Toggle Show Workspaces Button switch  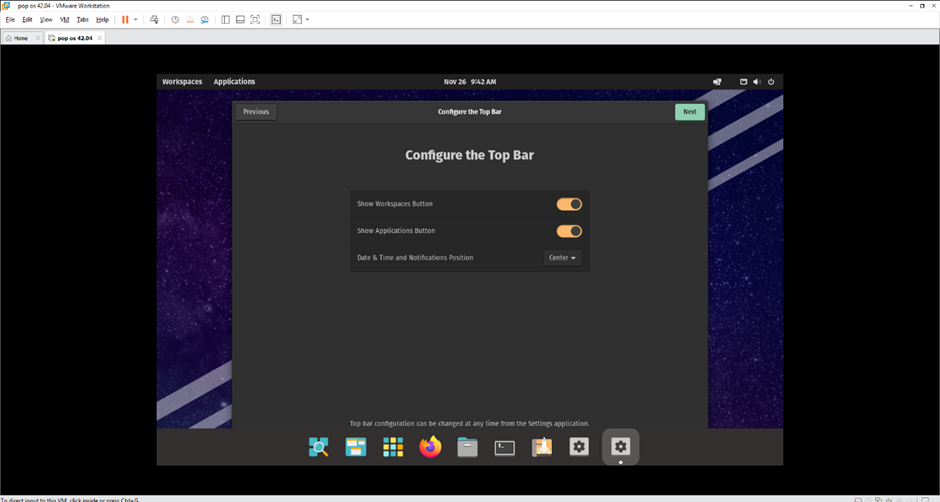569,204
